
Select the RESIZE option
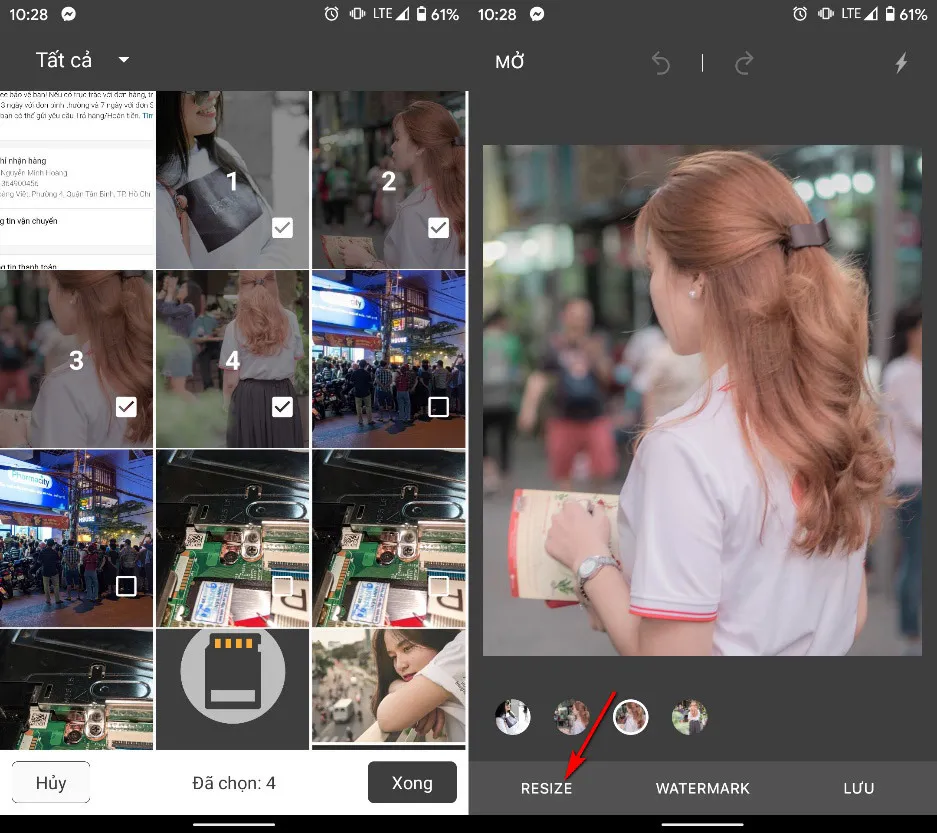pos(546,788)
